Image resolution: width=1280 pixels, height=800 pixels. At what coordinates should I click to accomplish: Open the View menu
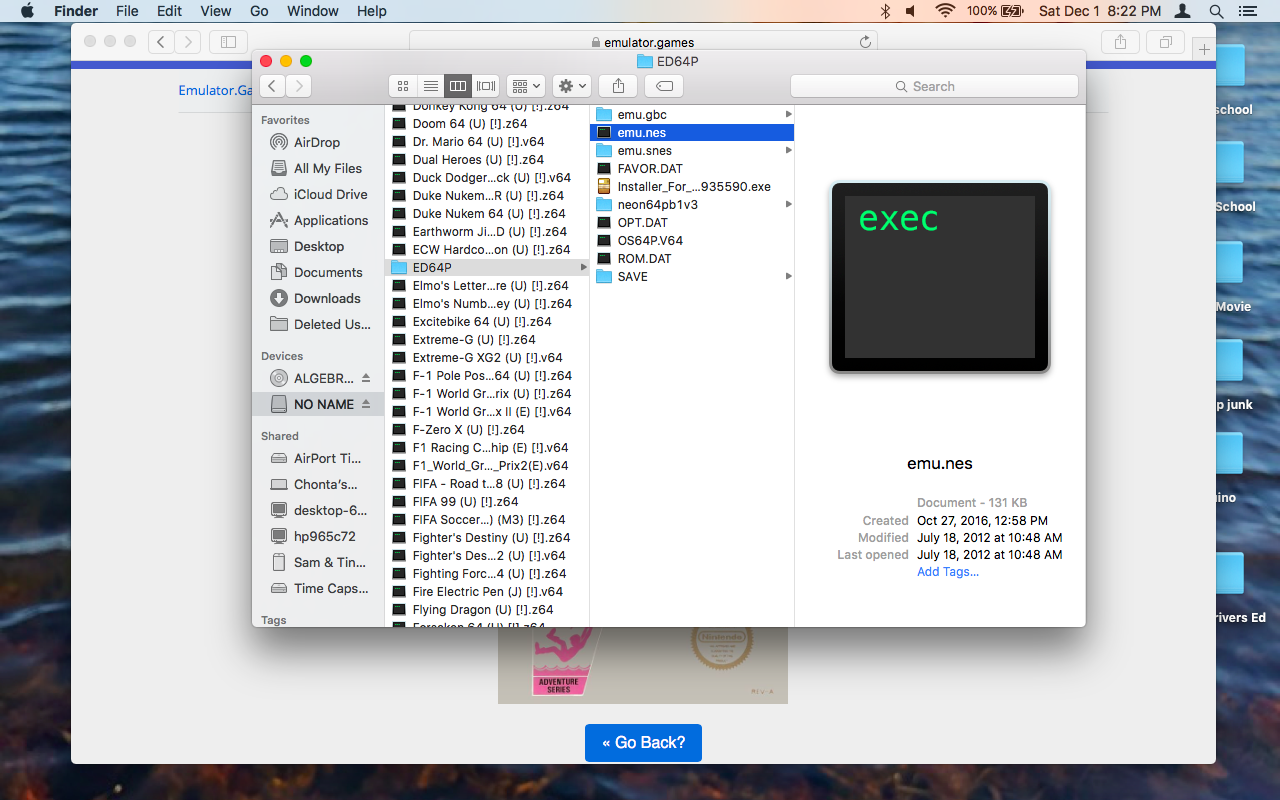pyautogui.click(x=216, y=11)
